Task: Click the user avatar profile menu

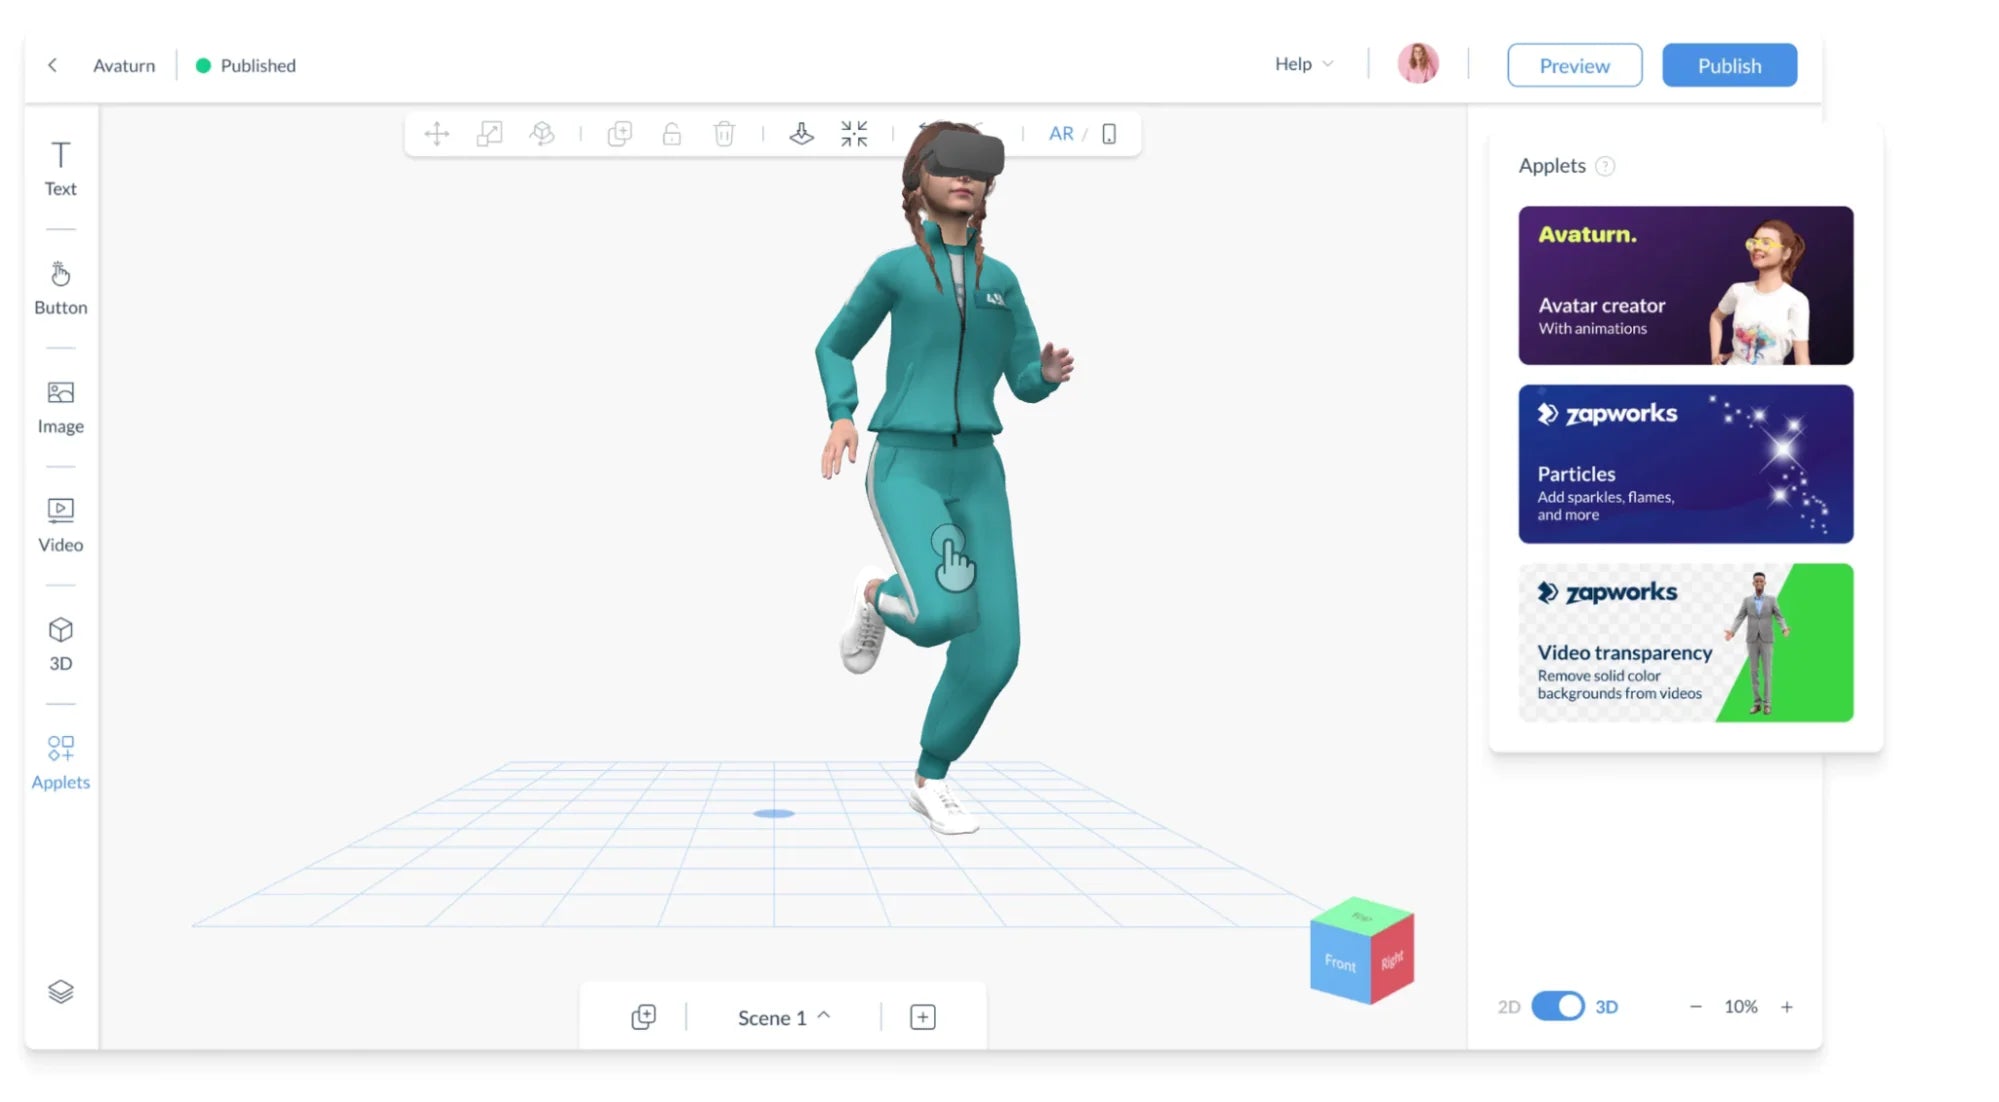Action: (1417, 64)
